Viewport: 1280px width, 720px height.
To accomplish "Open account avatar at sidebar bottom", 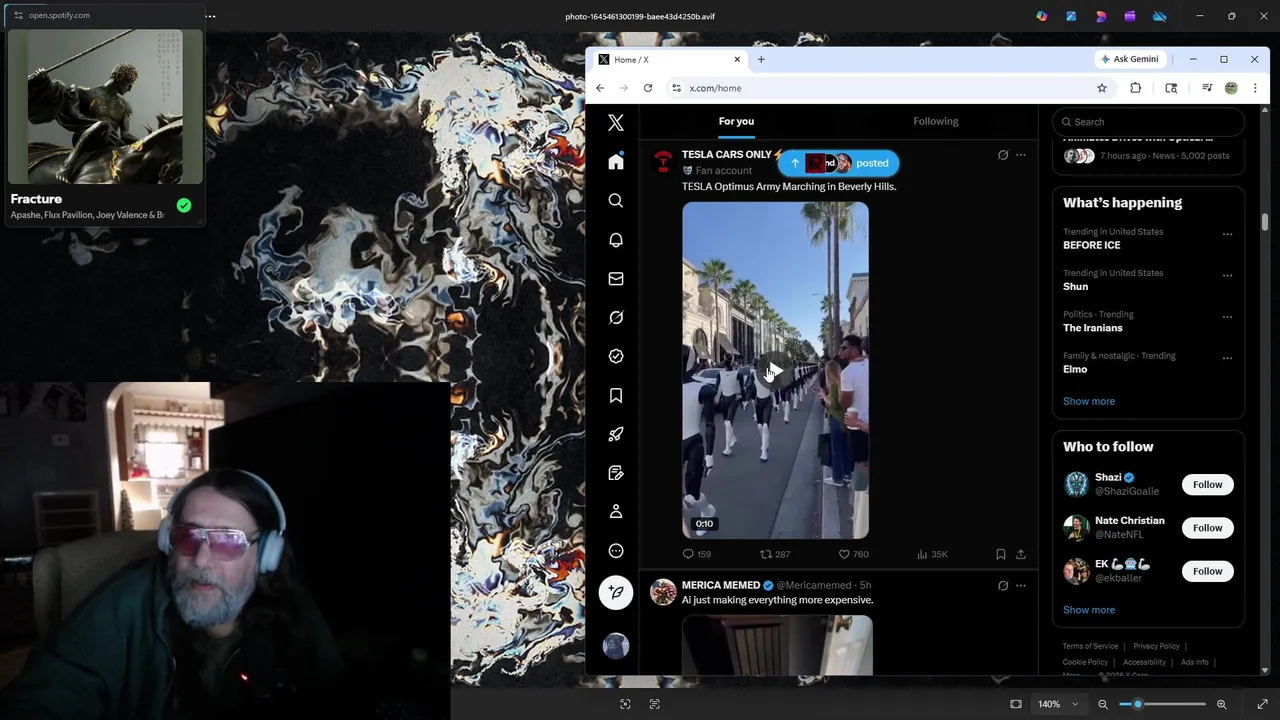I will tap(616, 645).
